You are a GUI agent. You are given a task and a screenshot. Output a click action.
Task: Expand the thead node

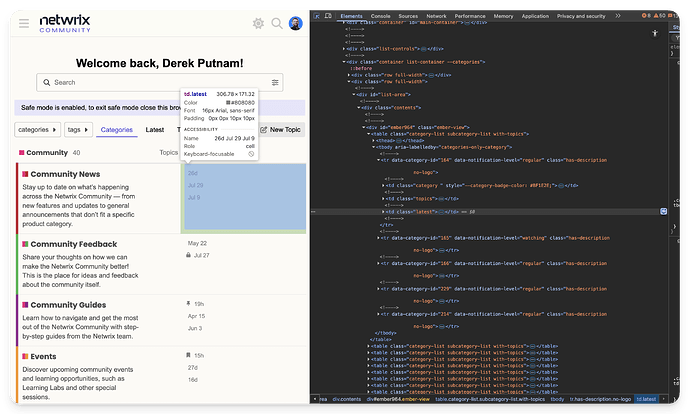tap(374, 140)
